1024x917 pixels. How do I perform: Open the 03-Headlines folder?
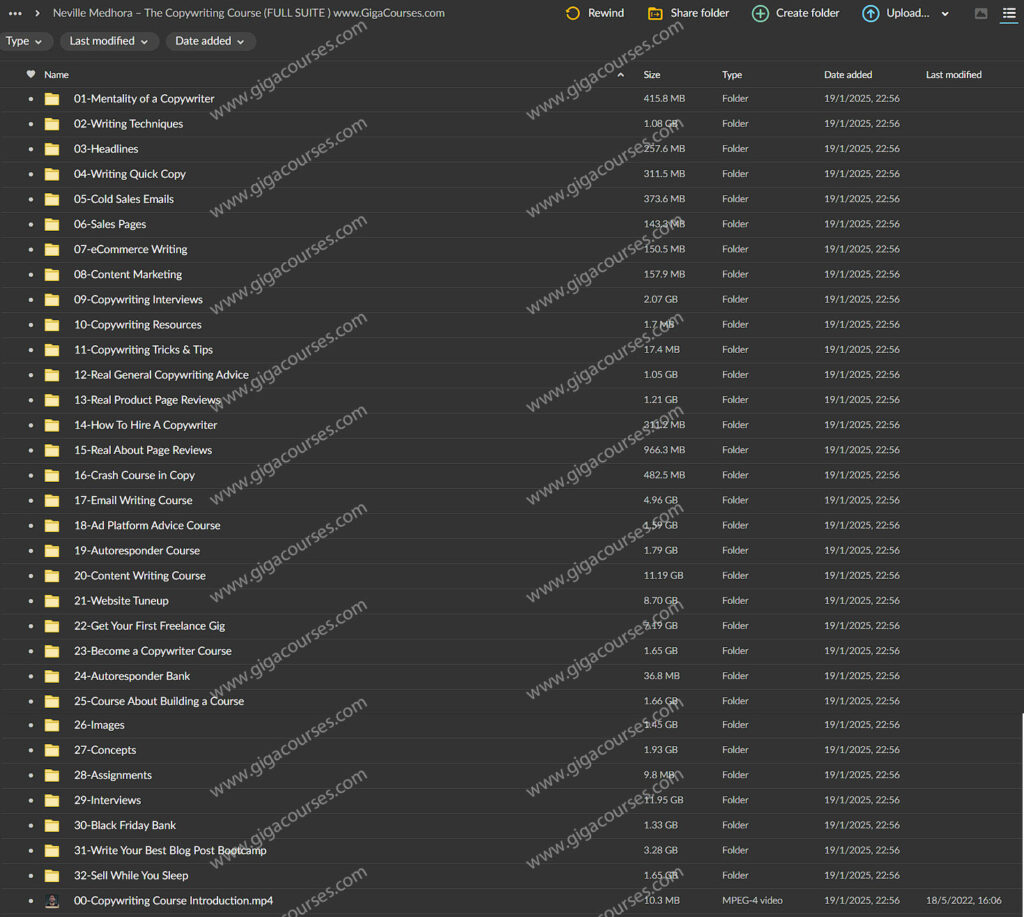(x=106, y=149)
